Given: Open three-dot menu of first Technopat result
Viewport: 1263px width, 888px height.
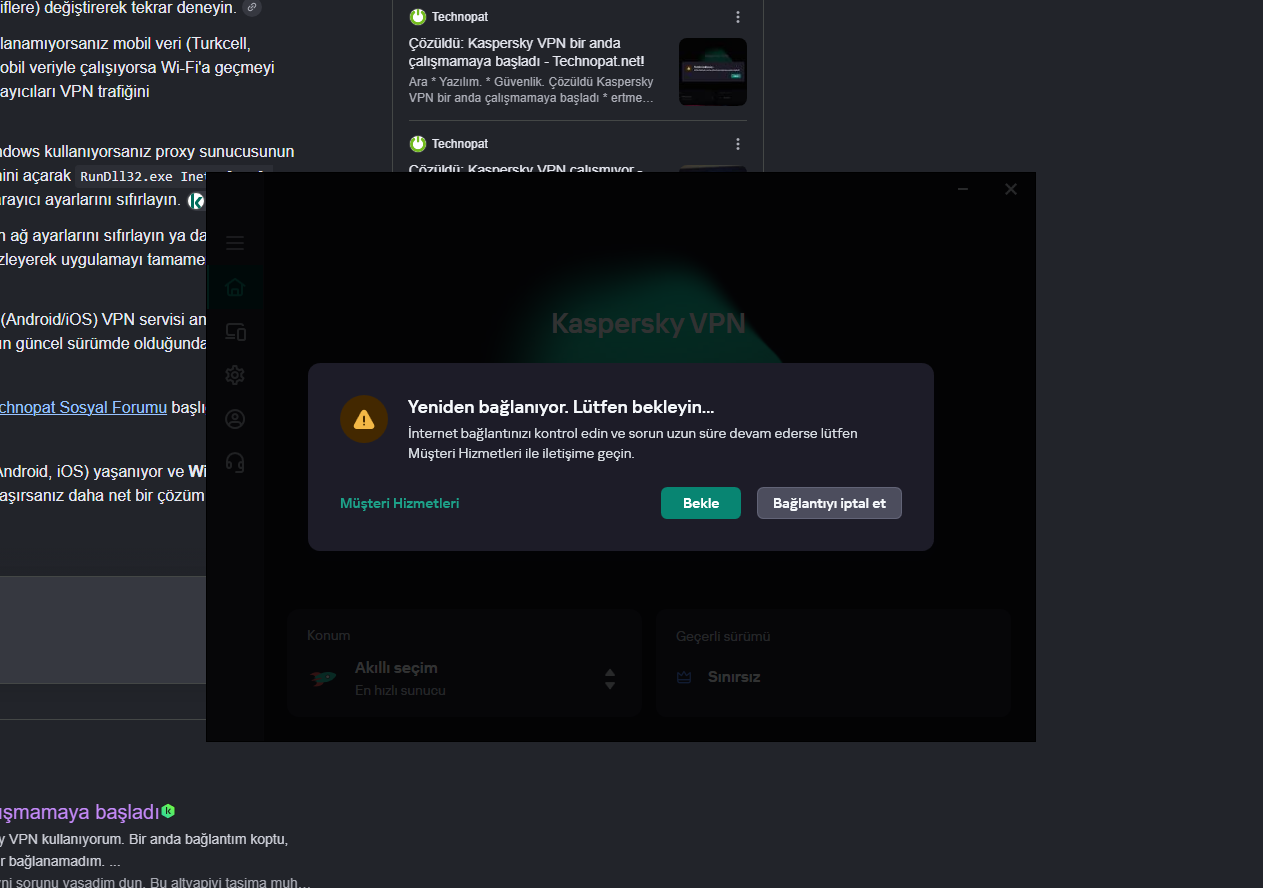Looking at the screenshot, I should [738, 17].
